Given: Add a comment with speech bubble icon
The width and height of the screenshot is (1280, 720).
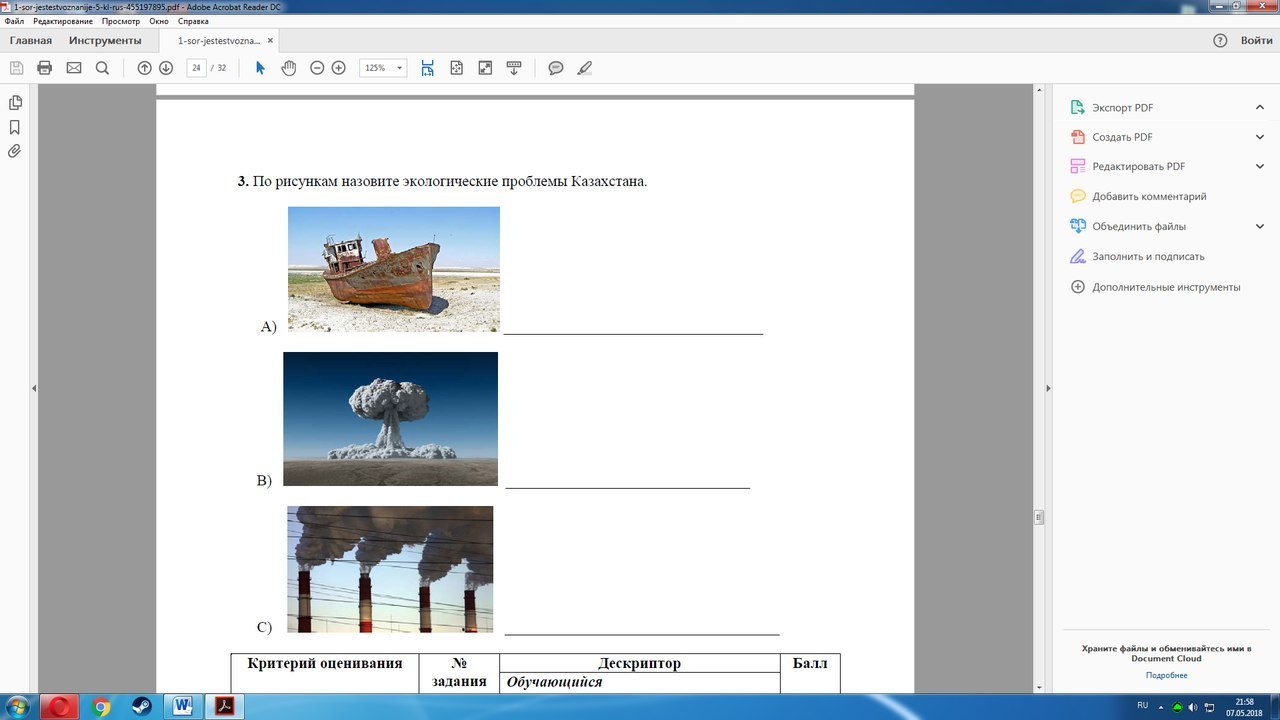Looking at the screenshot, I should point(556,68).
